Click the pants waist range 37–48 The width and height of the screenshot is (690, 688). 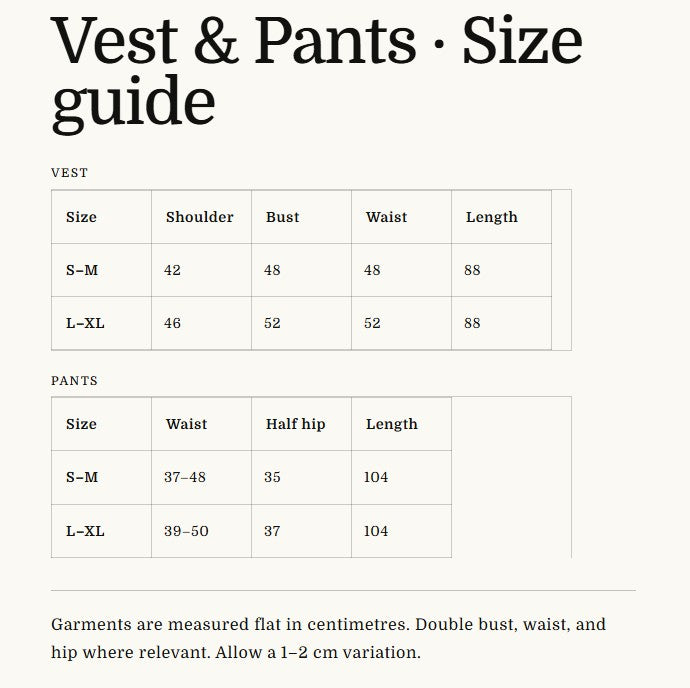tap(185, 477)
